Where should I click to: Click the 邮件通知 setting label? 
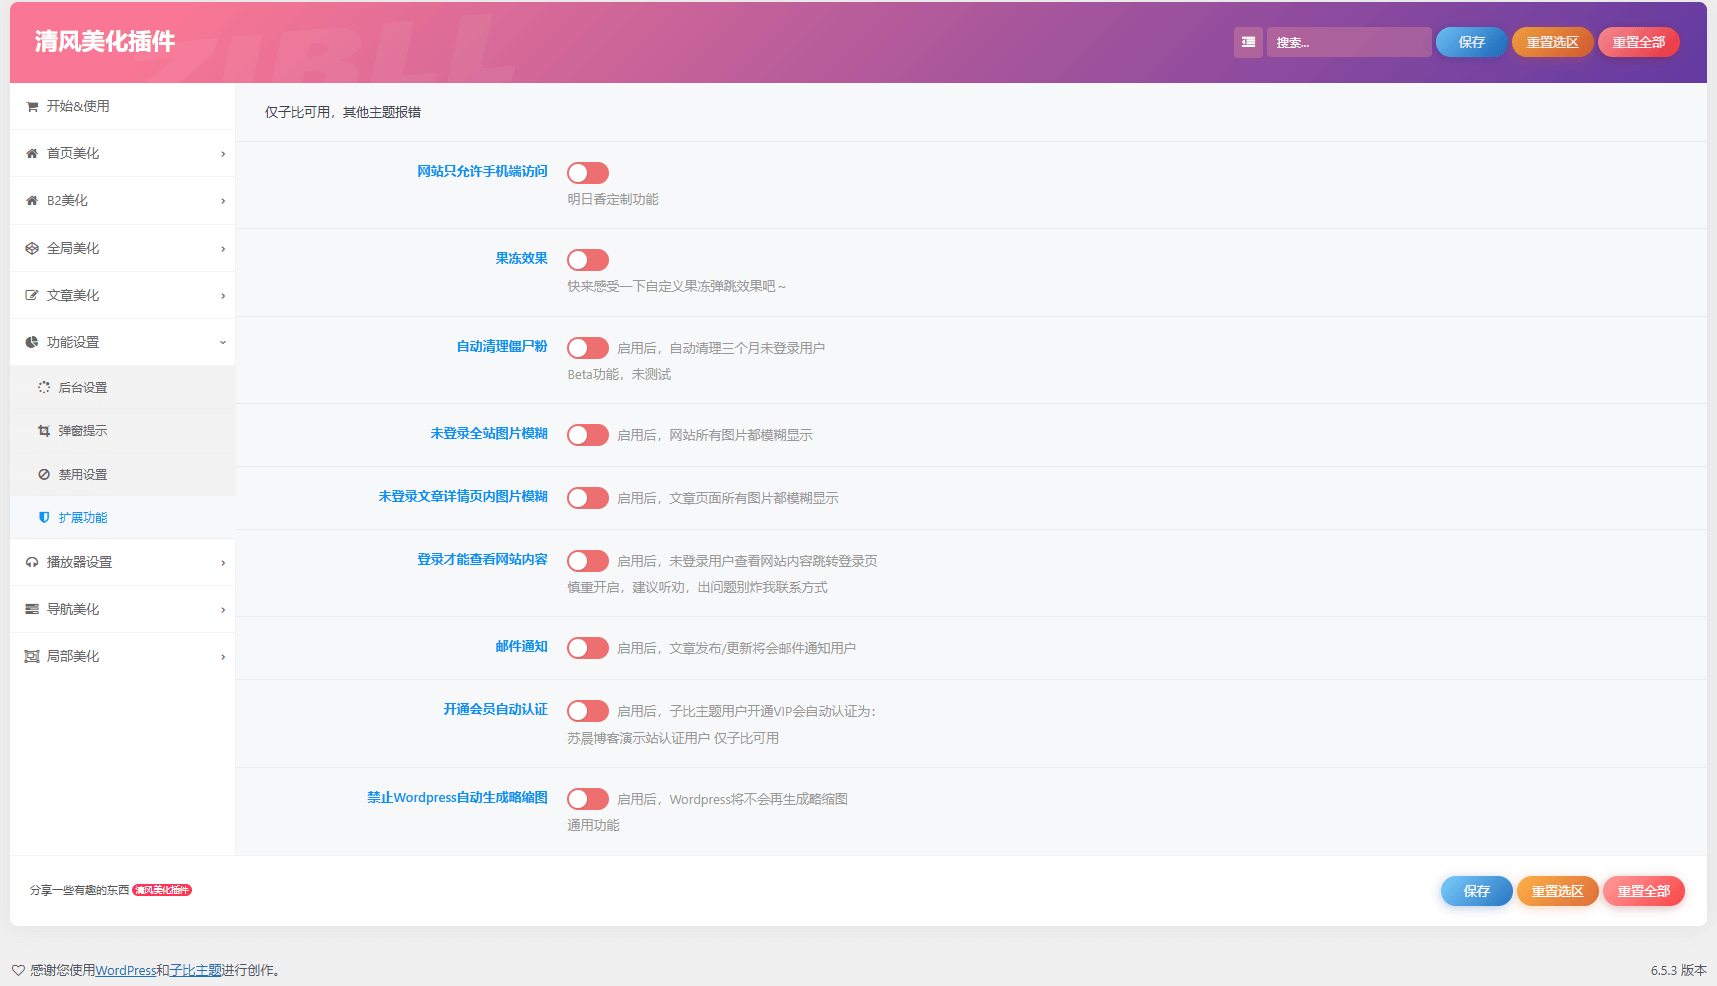522,646
